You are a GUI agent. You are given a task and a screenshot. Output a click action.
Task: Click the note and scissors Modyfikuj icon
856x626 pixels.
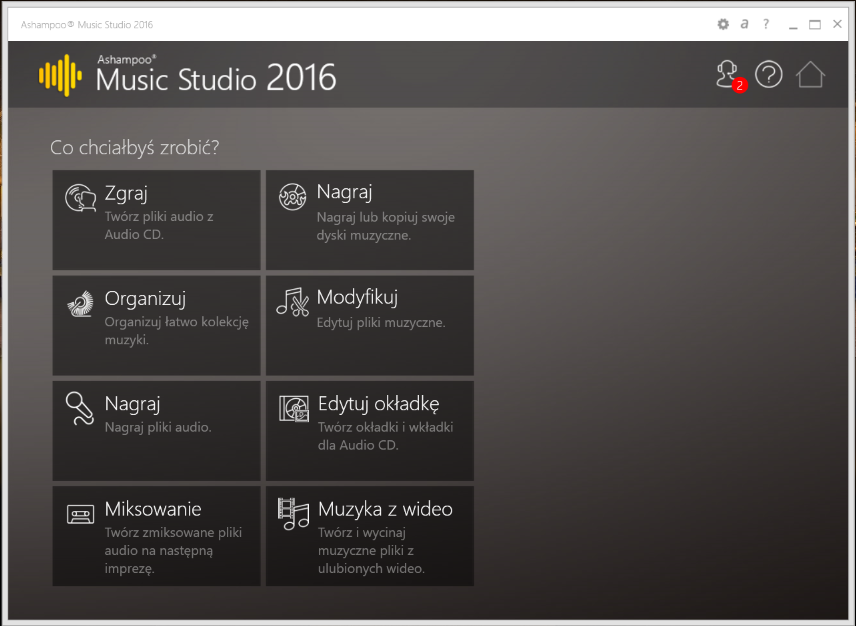293,302
